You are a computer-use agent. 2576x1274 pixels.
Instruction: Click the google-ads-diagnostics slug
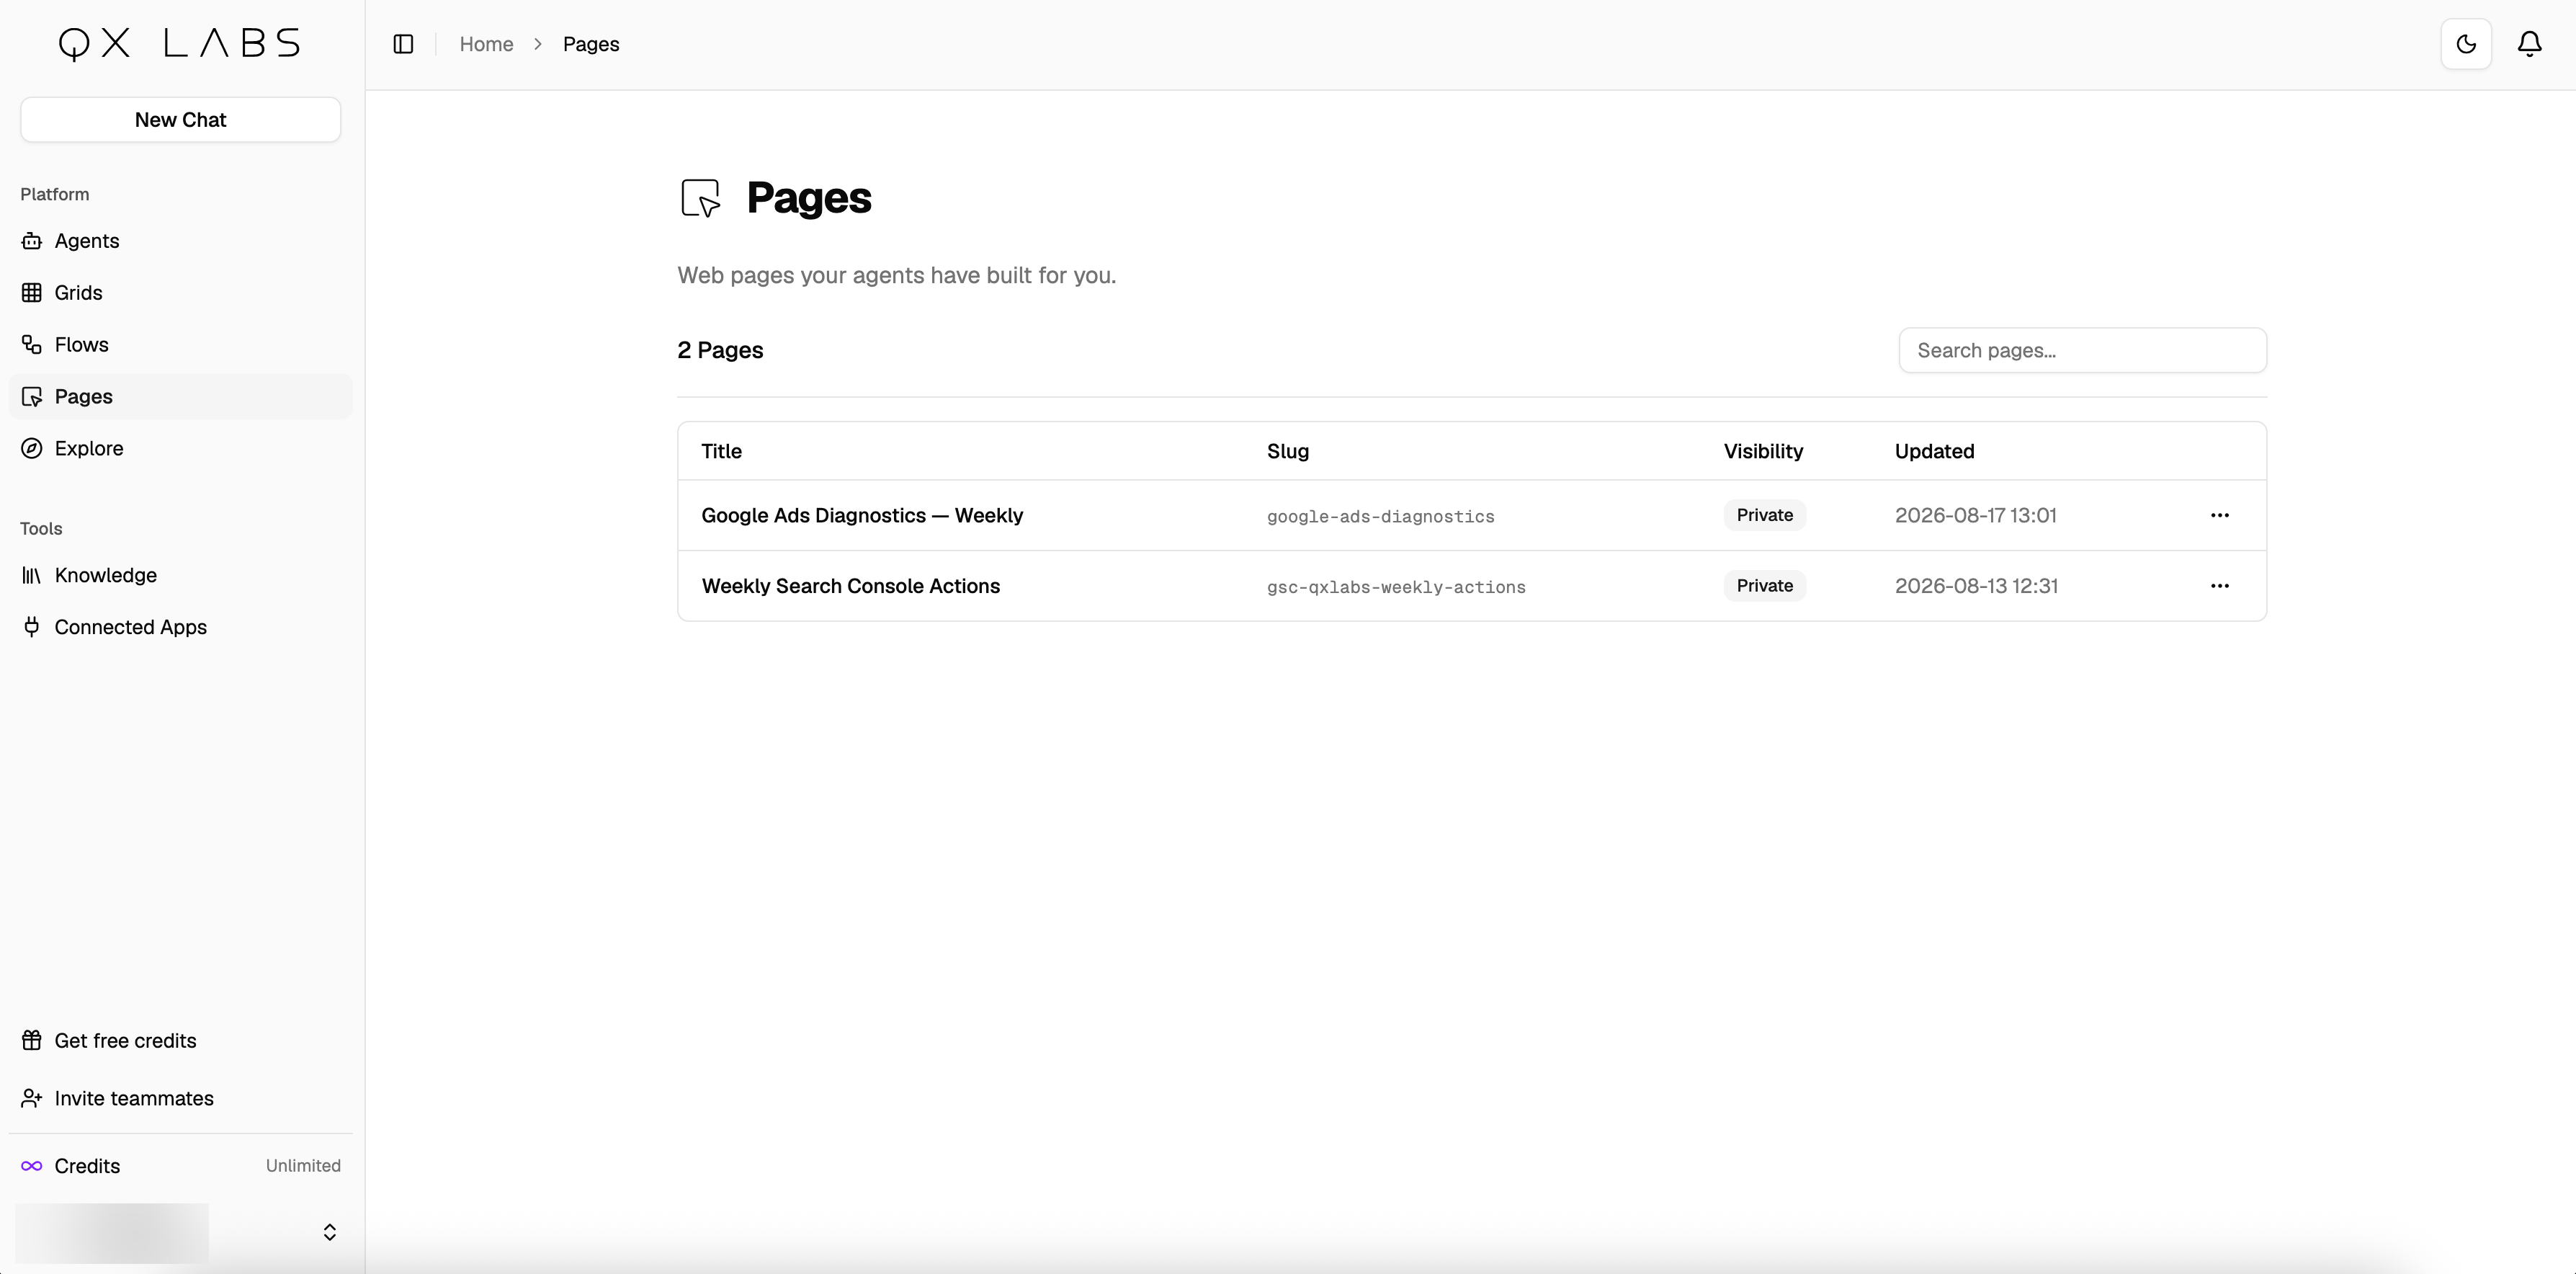[1380, 517]
